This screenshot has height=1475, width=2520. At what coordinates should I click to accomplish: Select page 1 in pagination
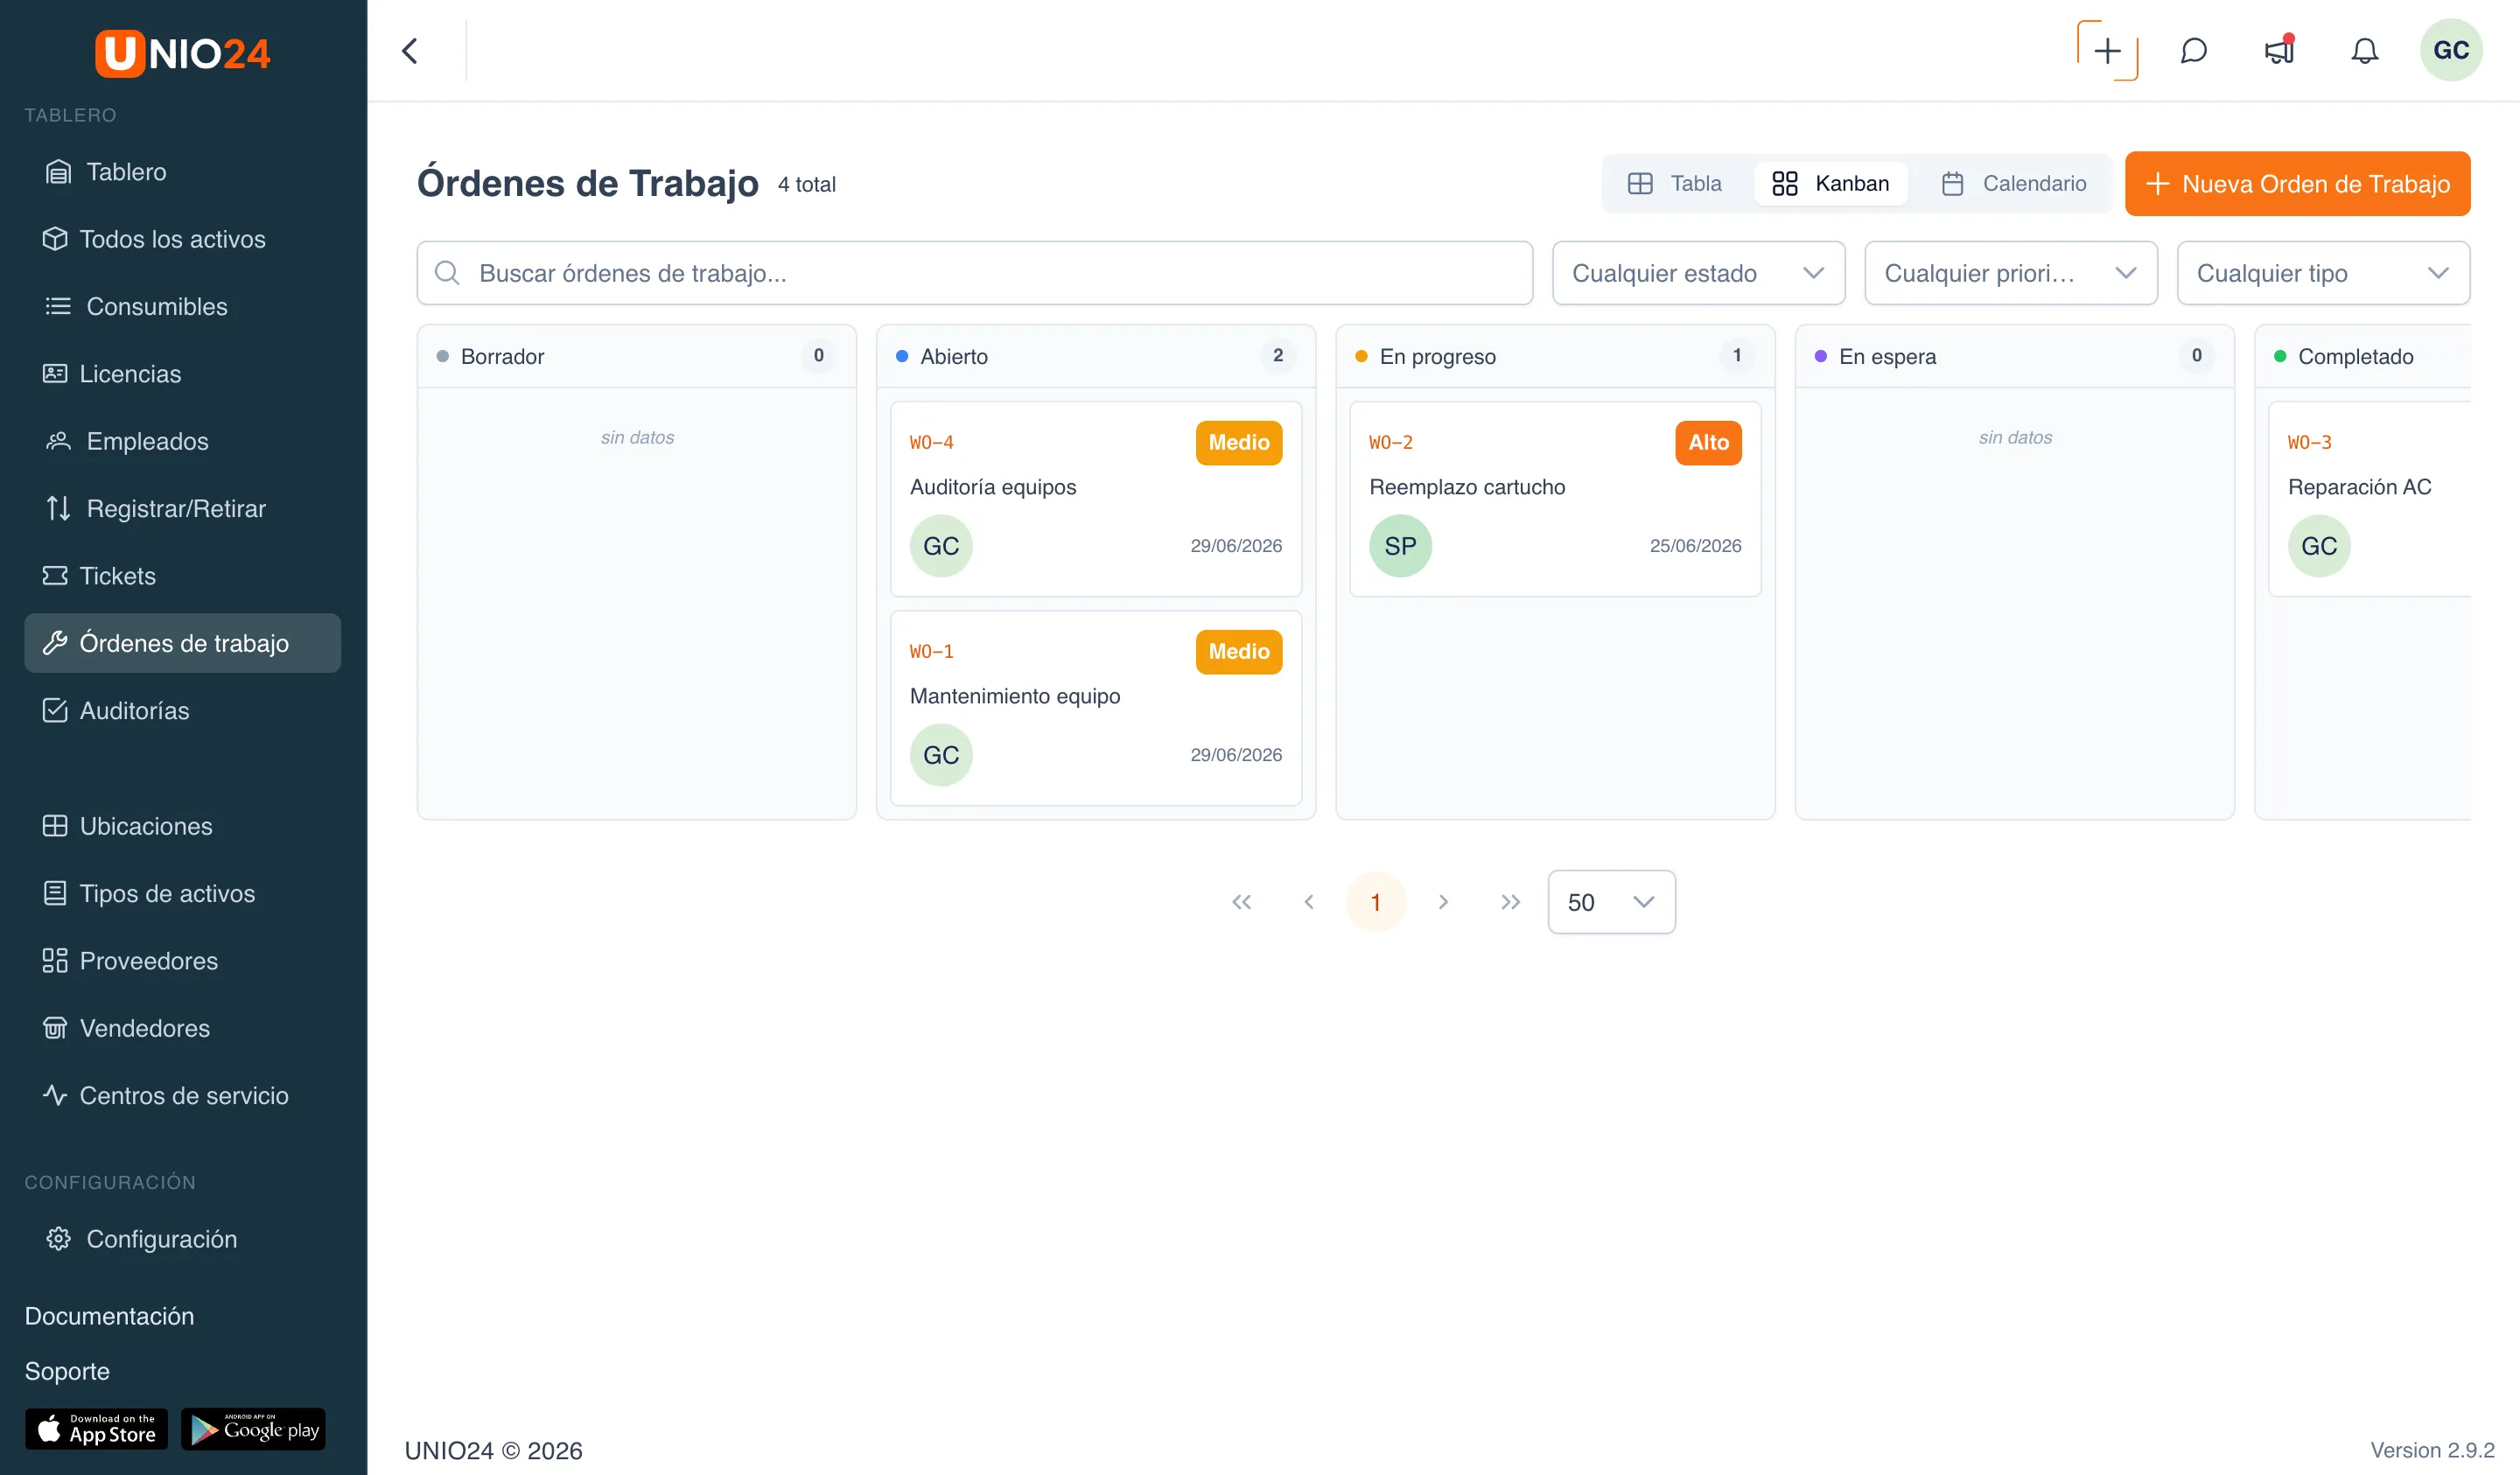(1376, 902)
